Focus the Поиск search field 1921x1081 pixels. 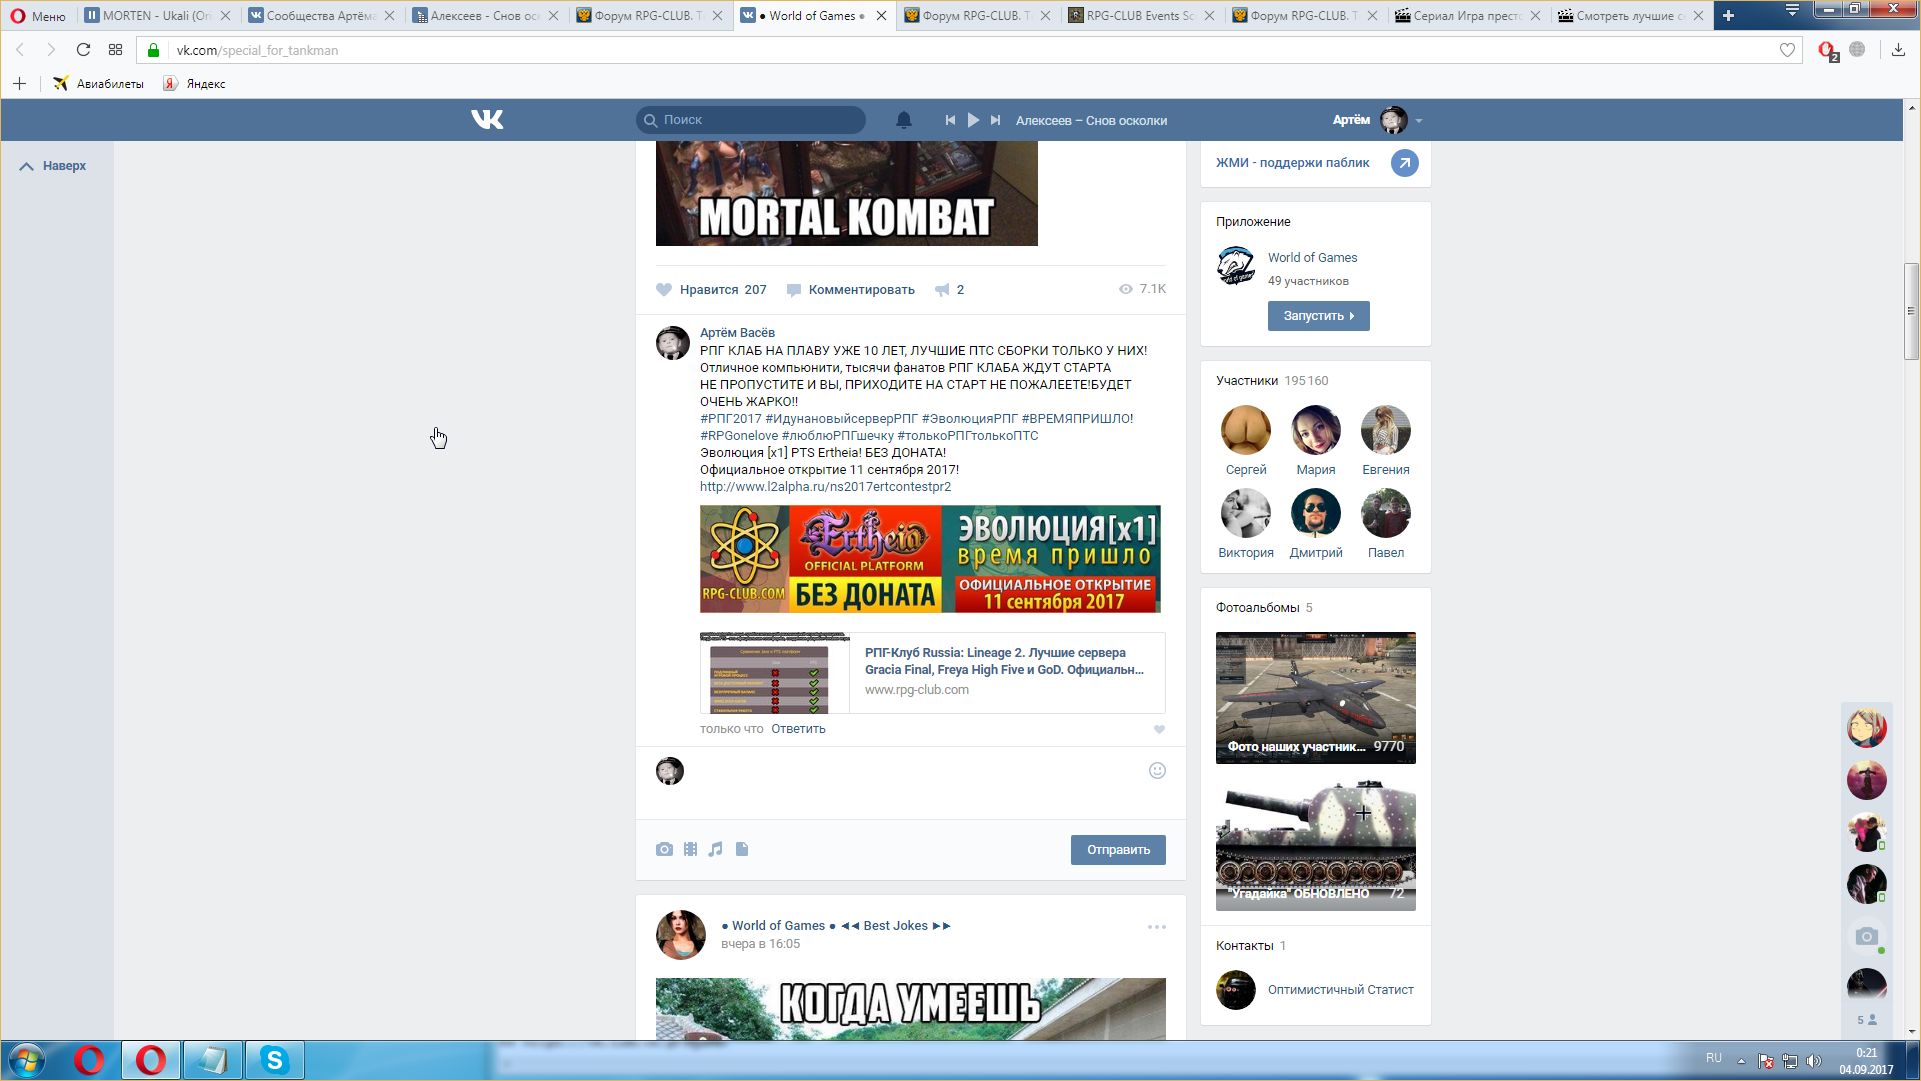pyautogui.click(x=750, y=120)
